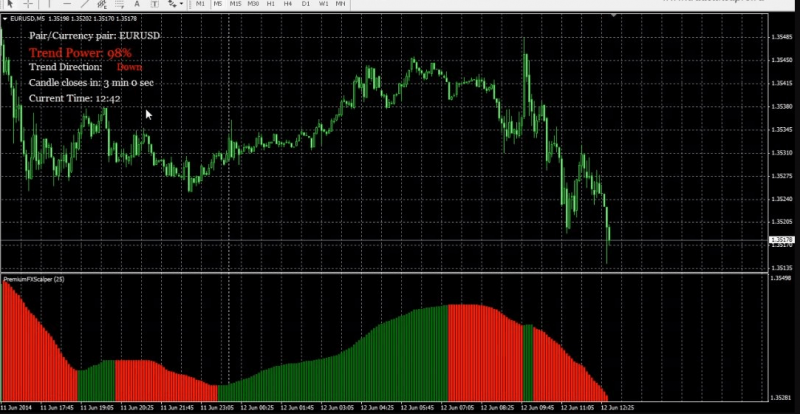800x414 pixels.
Task: Activate the crosshair tool
Action: [x=27, y=4]
